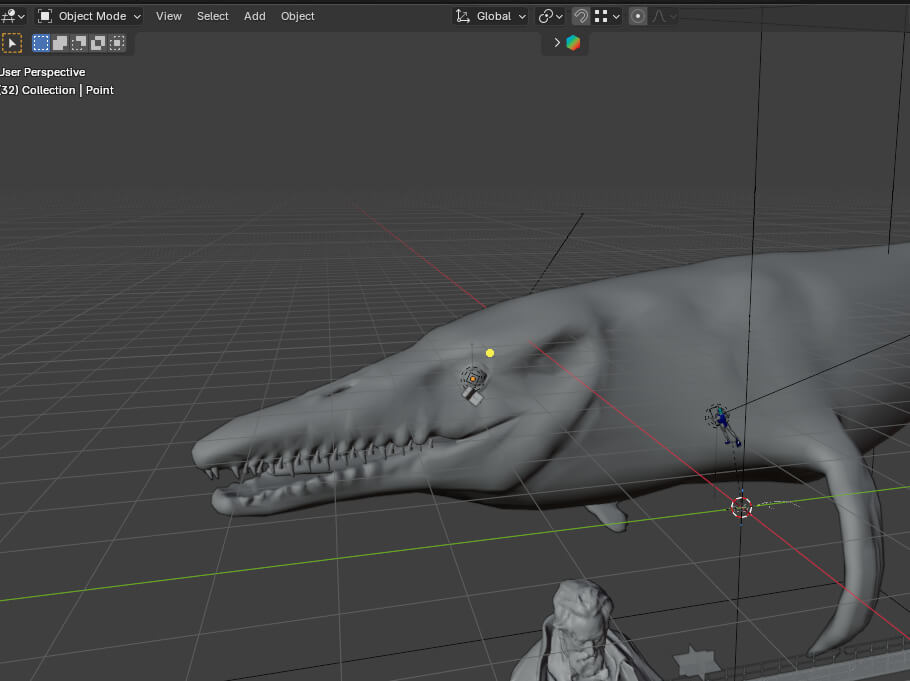This screenshot has height=681, width=910.
Task: Choose the Extend Selection mode
Action: (60, 44)
